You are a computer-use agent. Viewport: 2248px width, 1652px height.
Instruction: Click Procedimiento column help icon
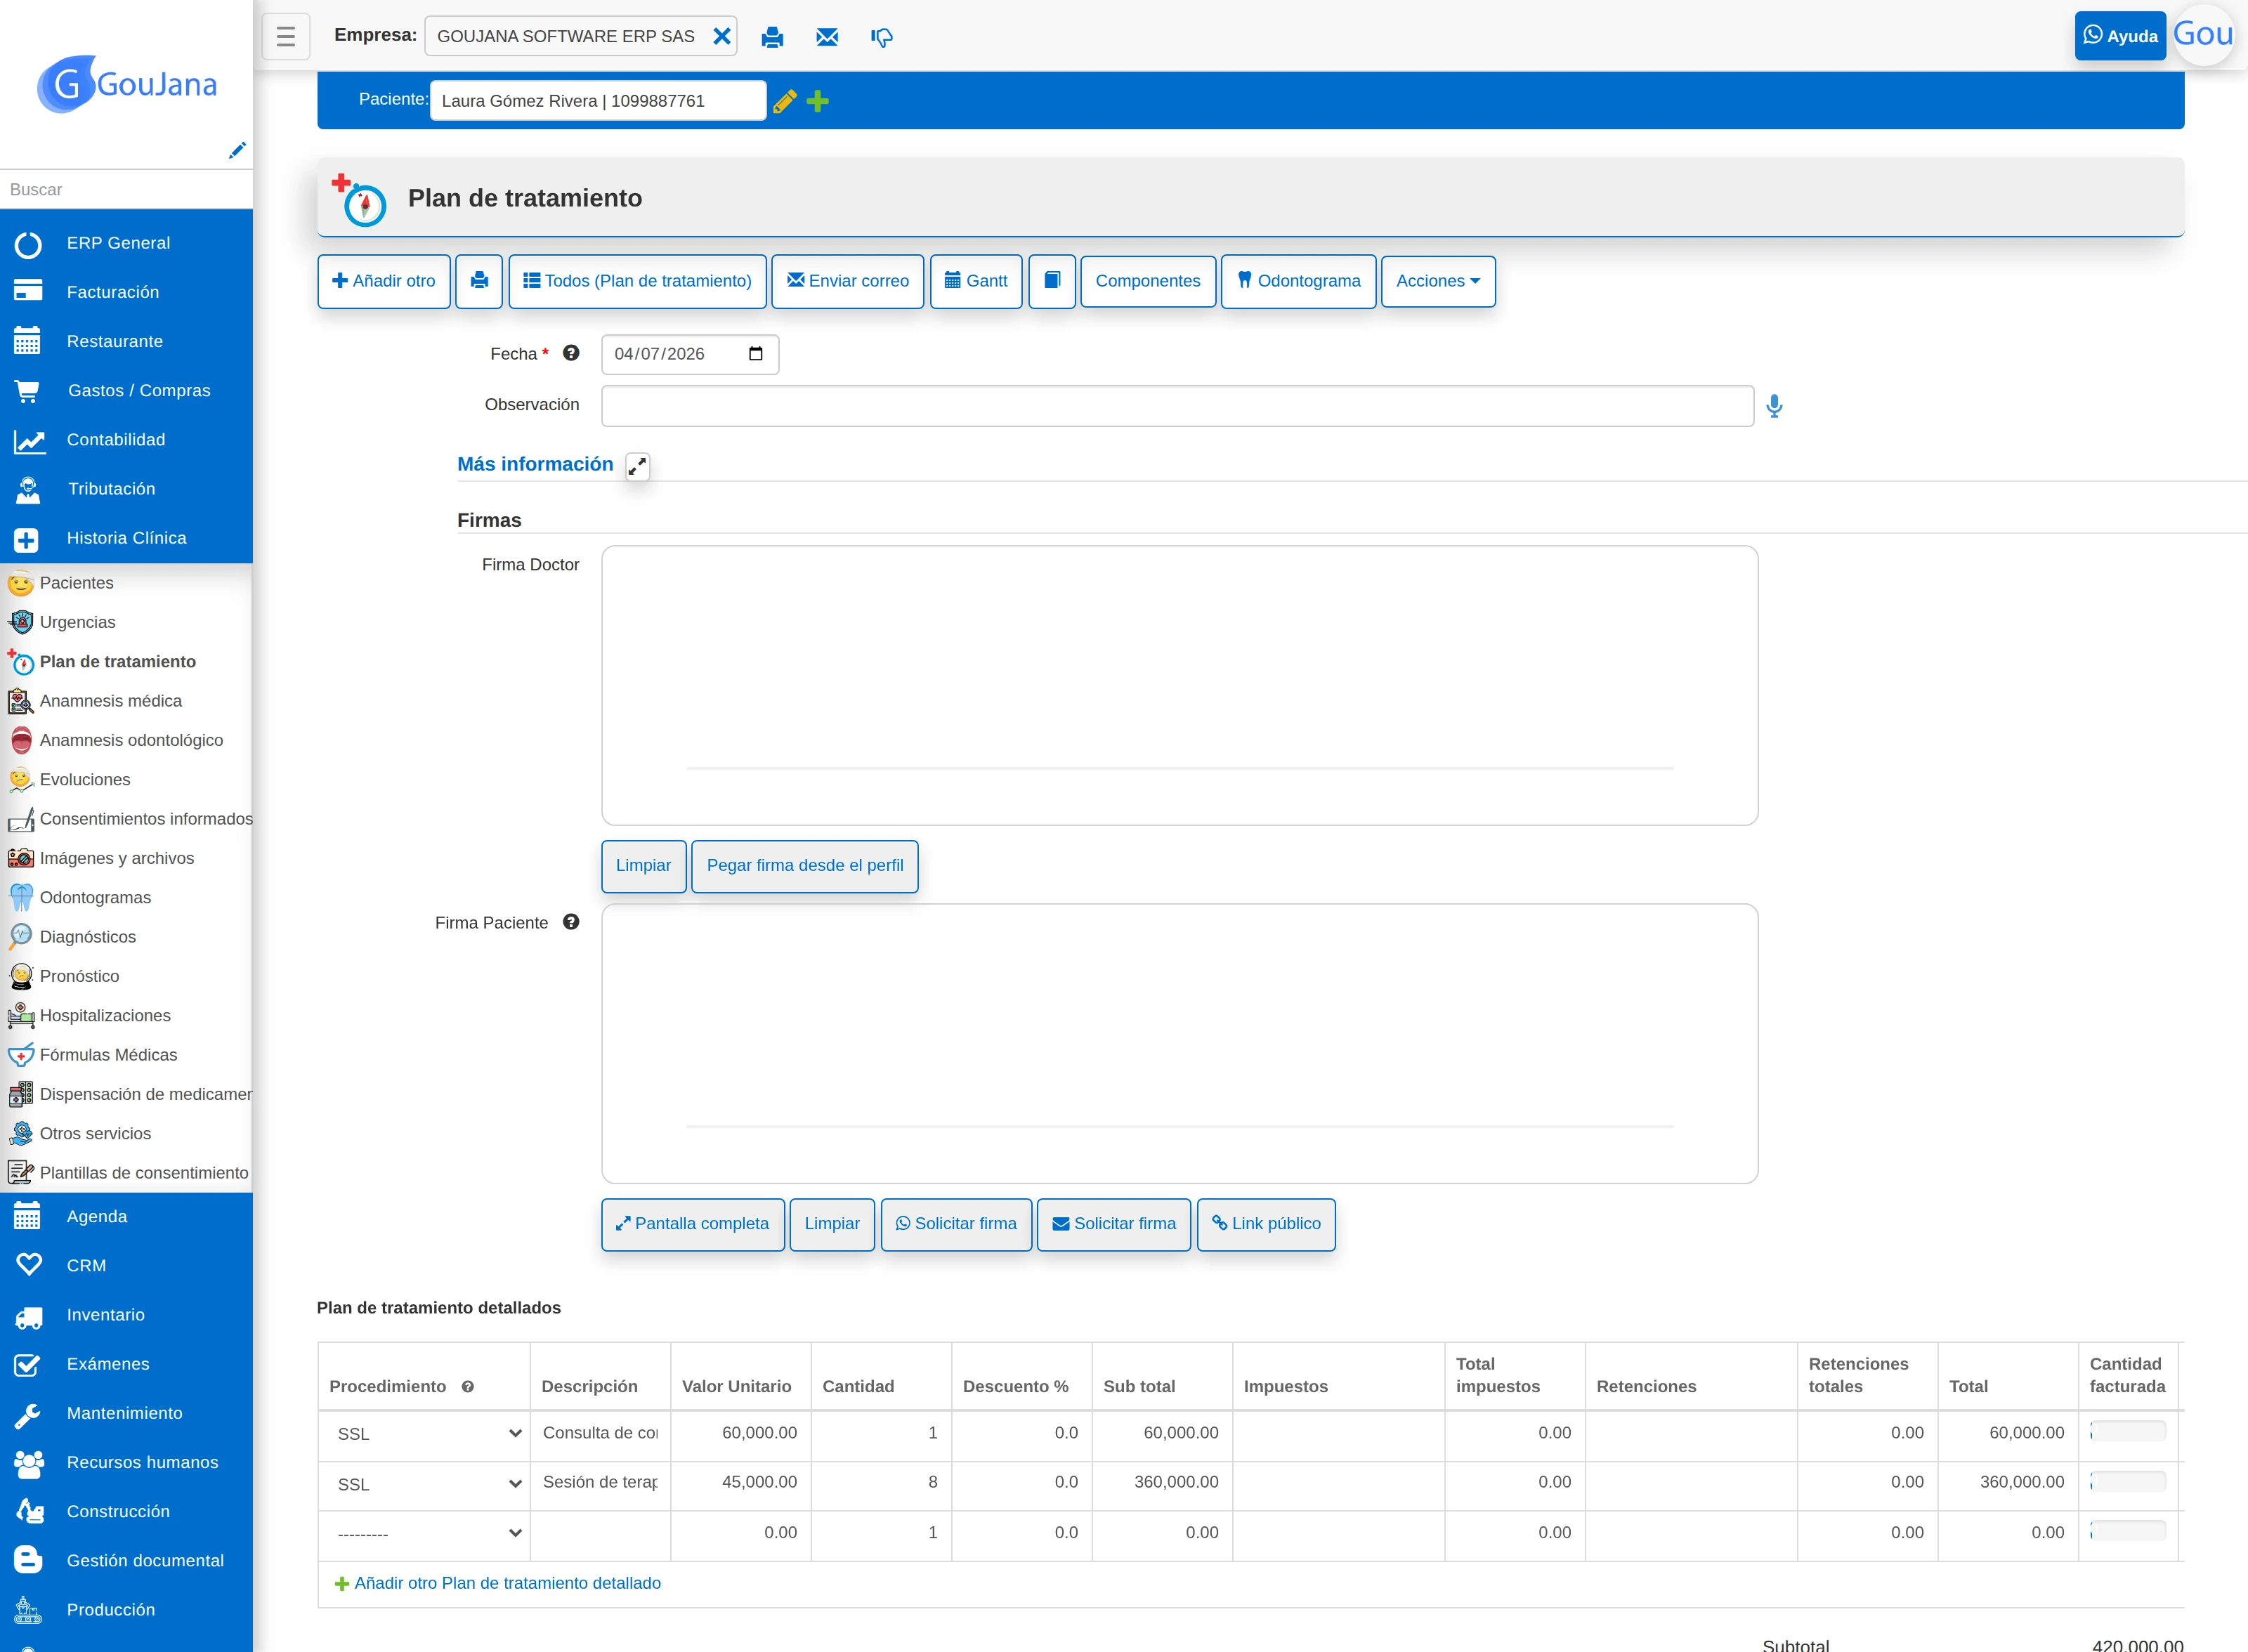(467, 1387)
